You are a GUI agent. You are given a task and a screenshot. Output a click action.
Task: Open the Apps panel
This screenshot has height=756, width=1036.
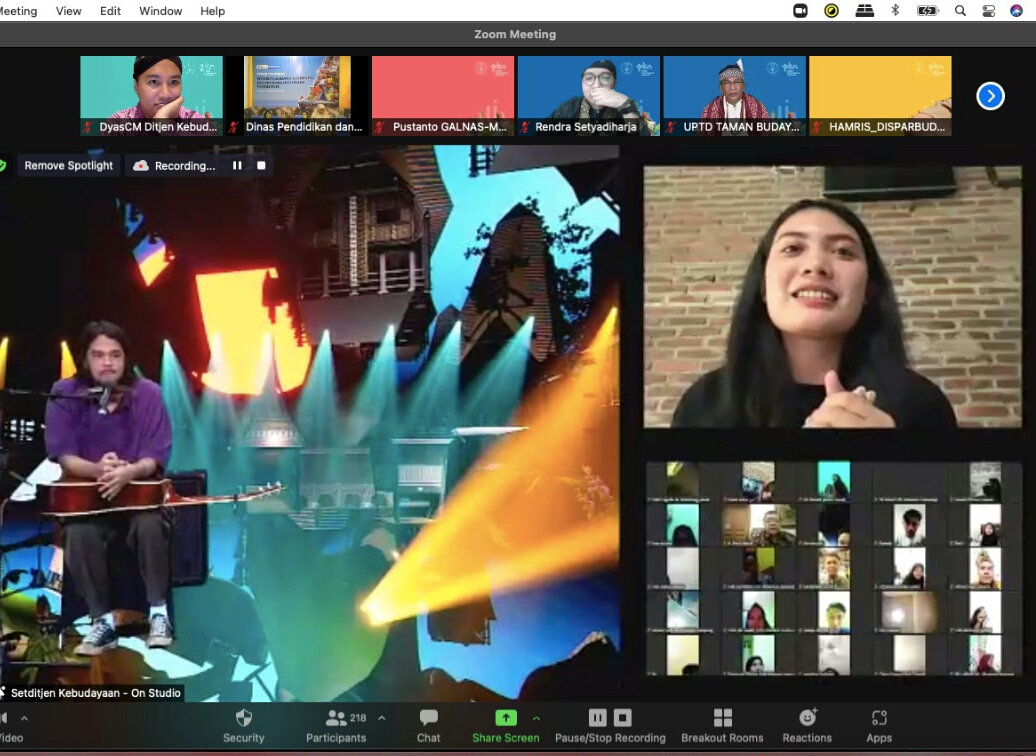pos(879,718)
